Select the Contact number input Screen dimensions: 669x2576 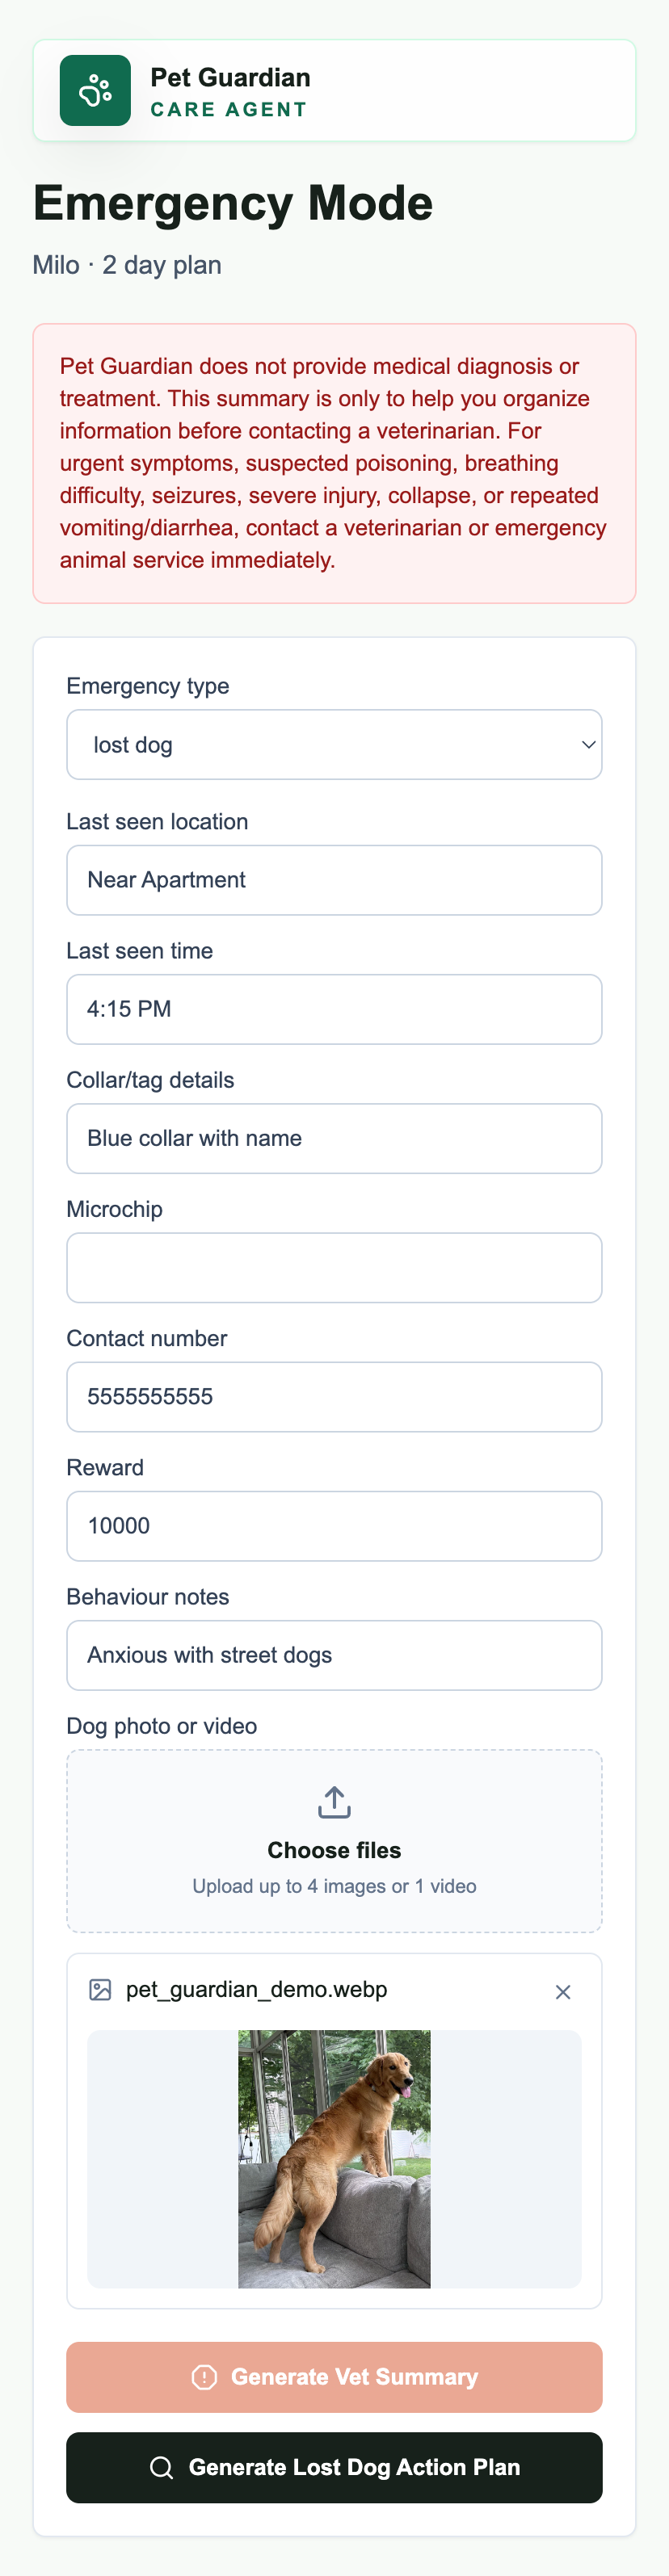coord(334,1397)
